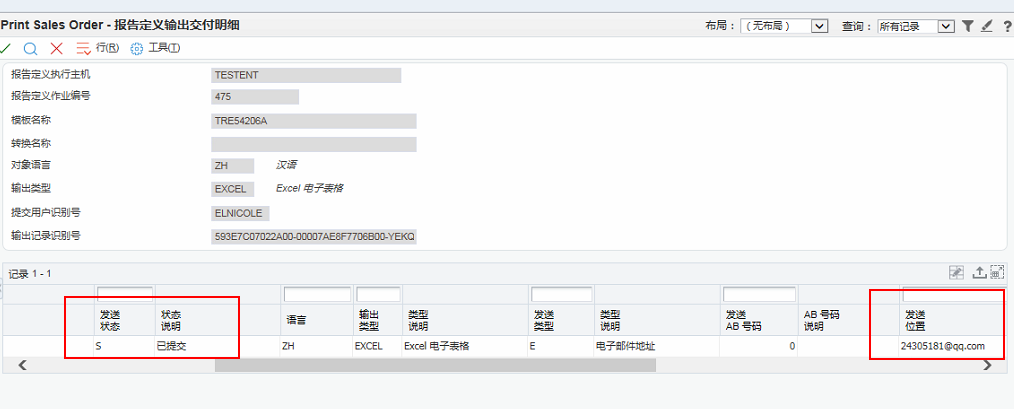This screenshot has width=1014, height=409.
Task: Click the 24305181@qq.com email cell
Action: click(953, 346)
